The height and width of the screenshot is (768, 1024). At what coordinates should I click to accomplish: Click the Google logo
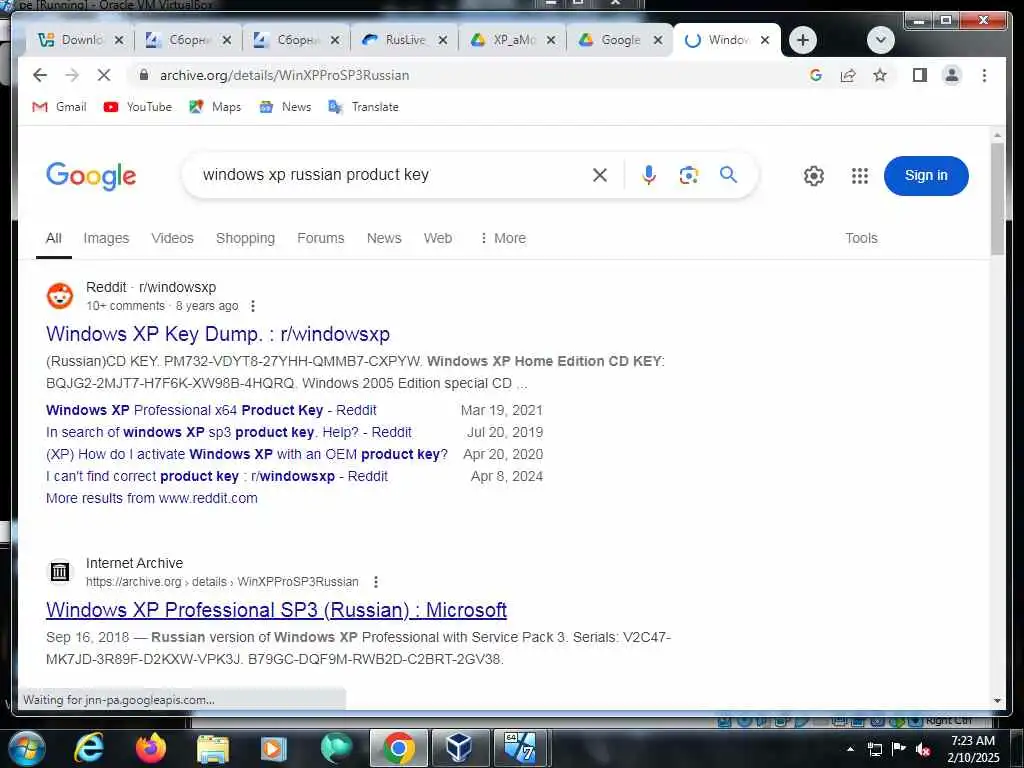point(91,176)
